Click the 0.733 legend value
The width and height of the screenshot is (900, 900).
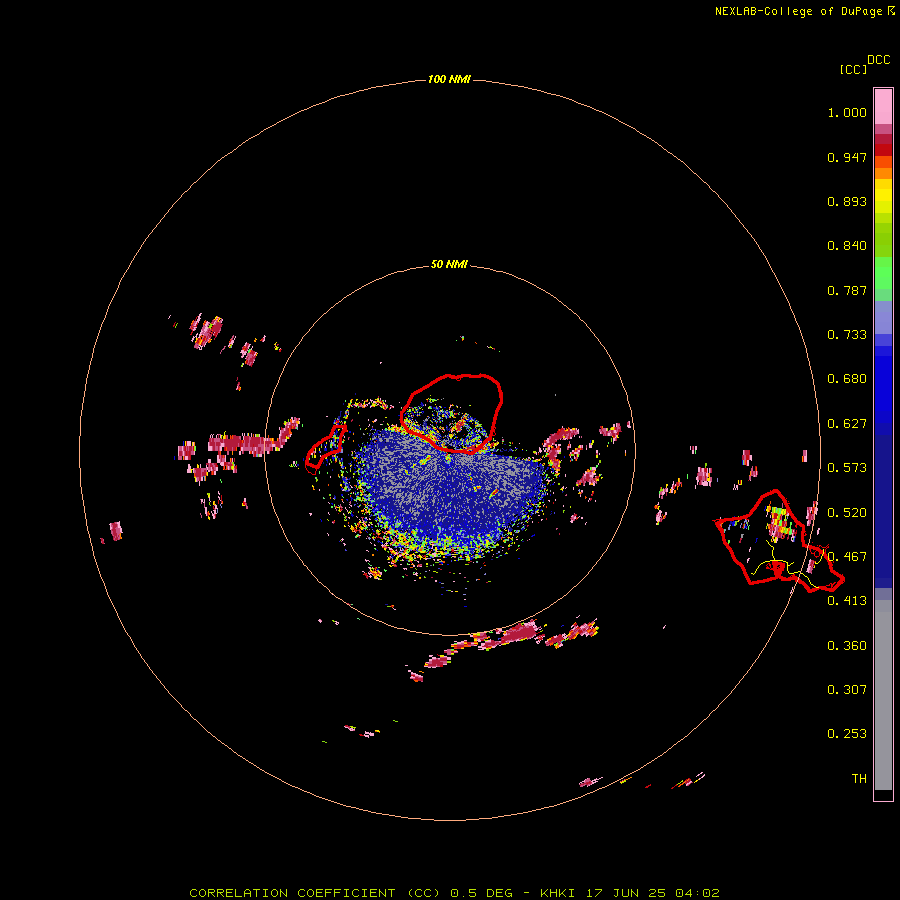(847, 335)
